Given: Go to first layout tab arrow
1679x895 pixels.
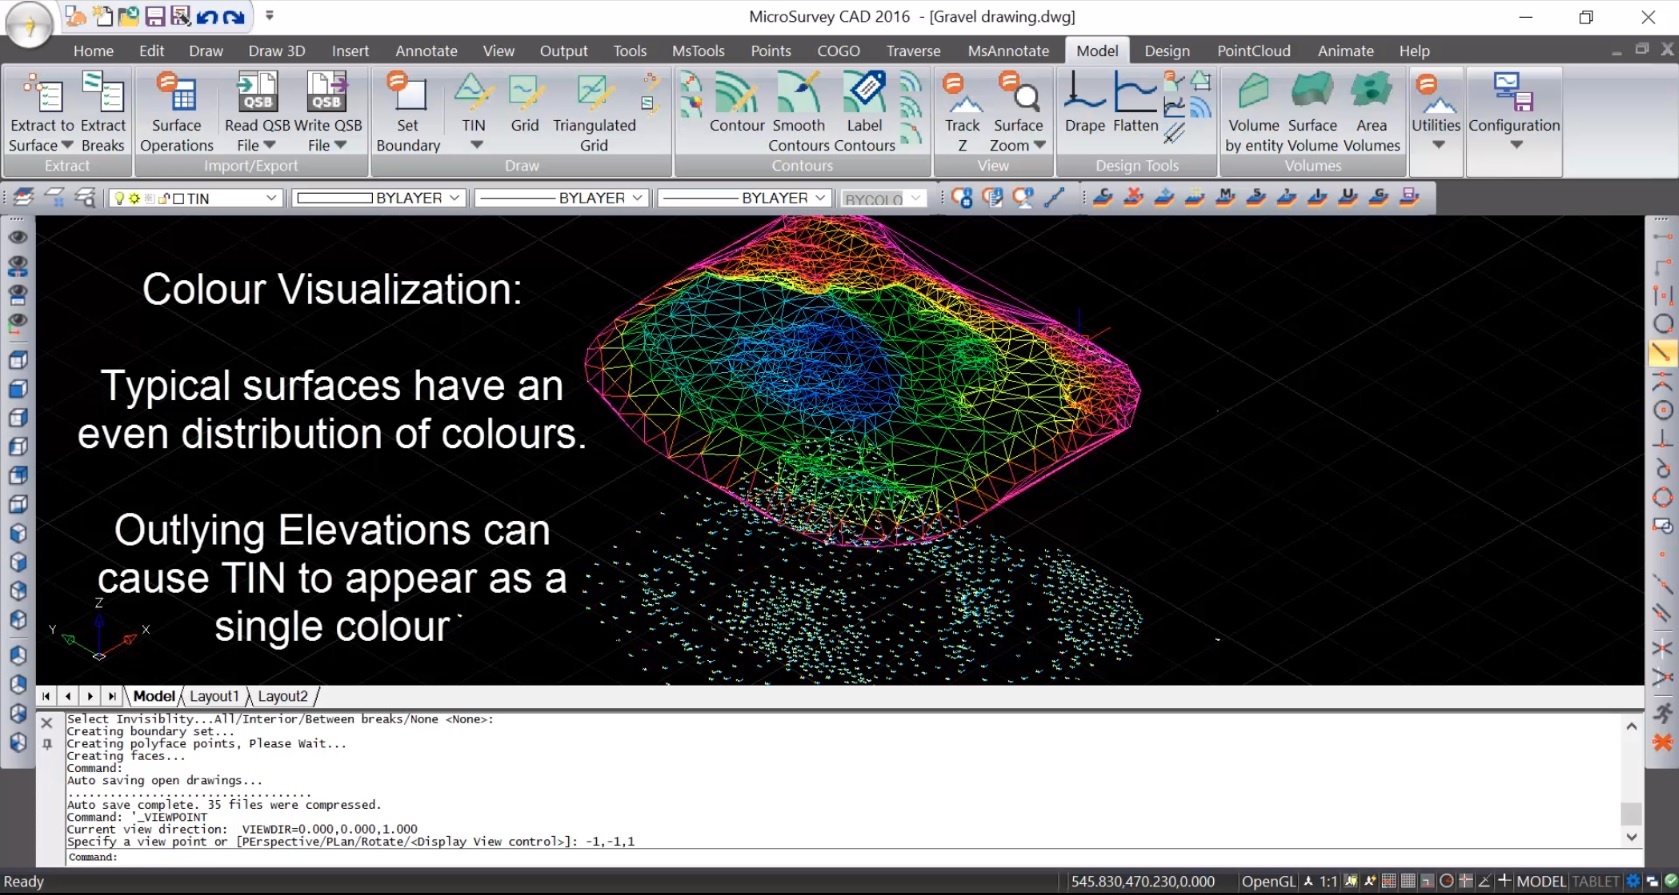Looking at the screenshot, I should pyautogui.click(x=46, y=696).
